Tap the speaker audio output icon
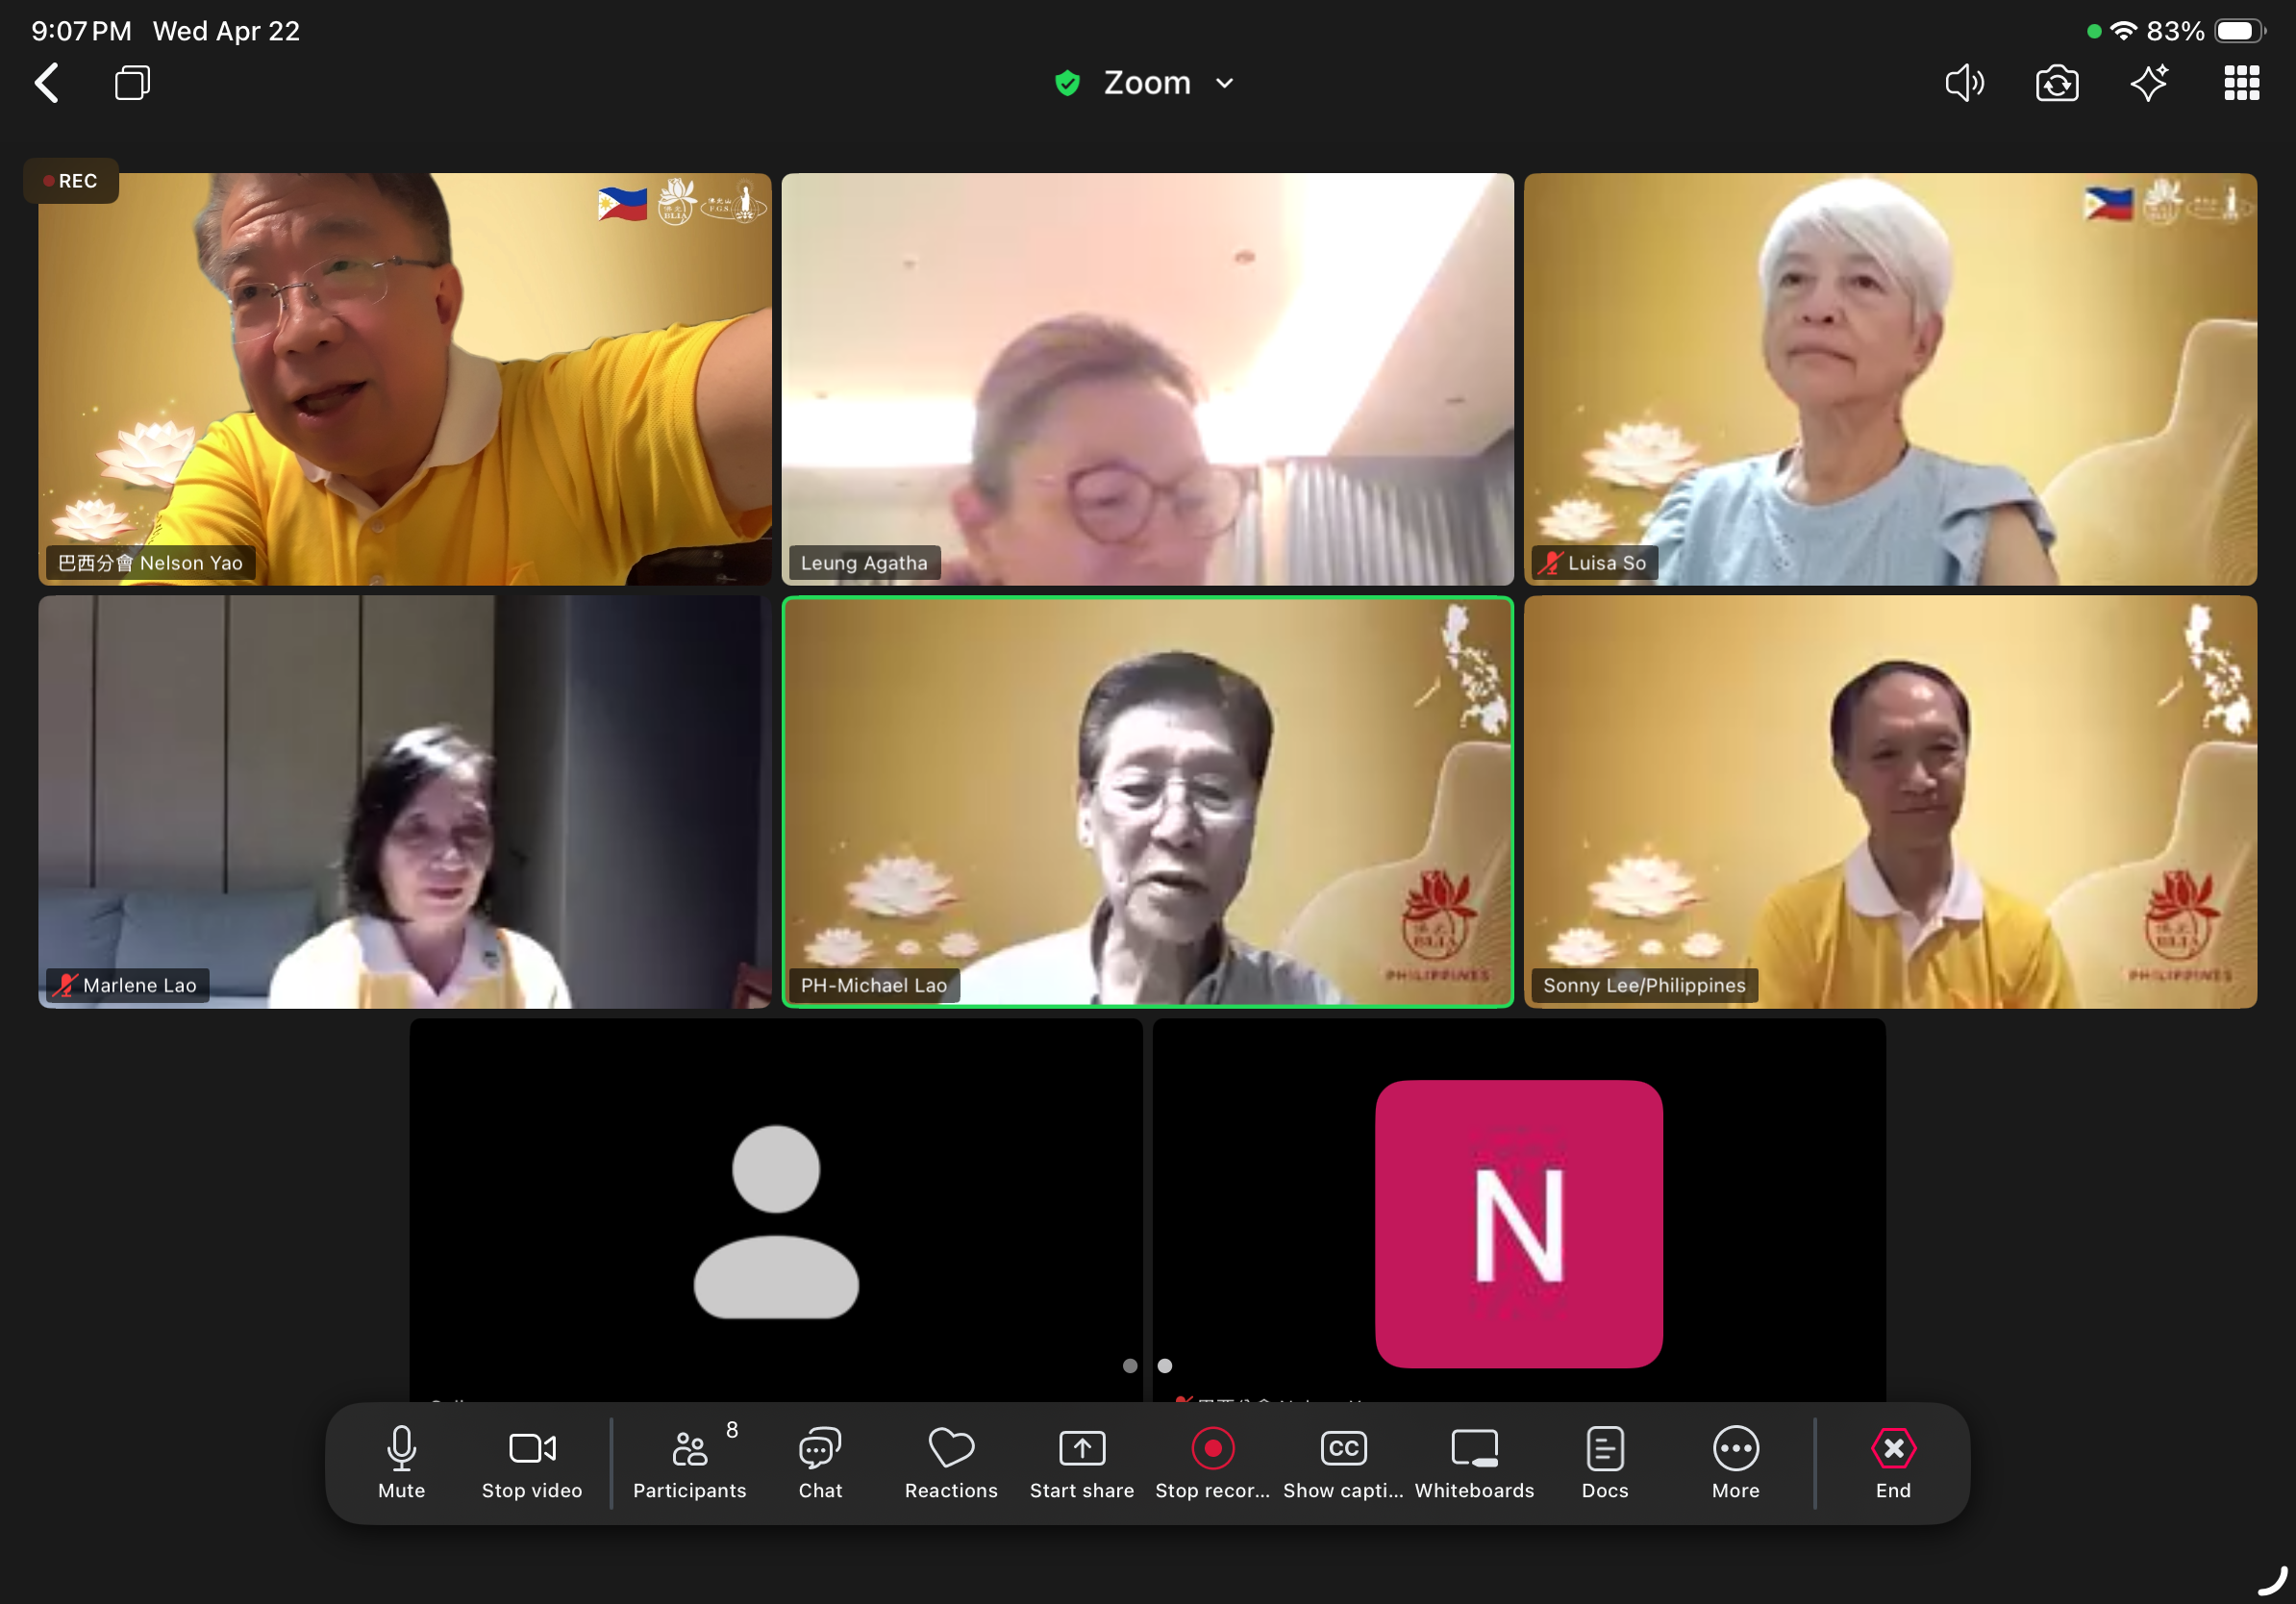 click(x=1964, y=83)
